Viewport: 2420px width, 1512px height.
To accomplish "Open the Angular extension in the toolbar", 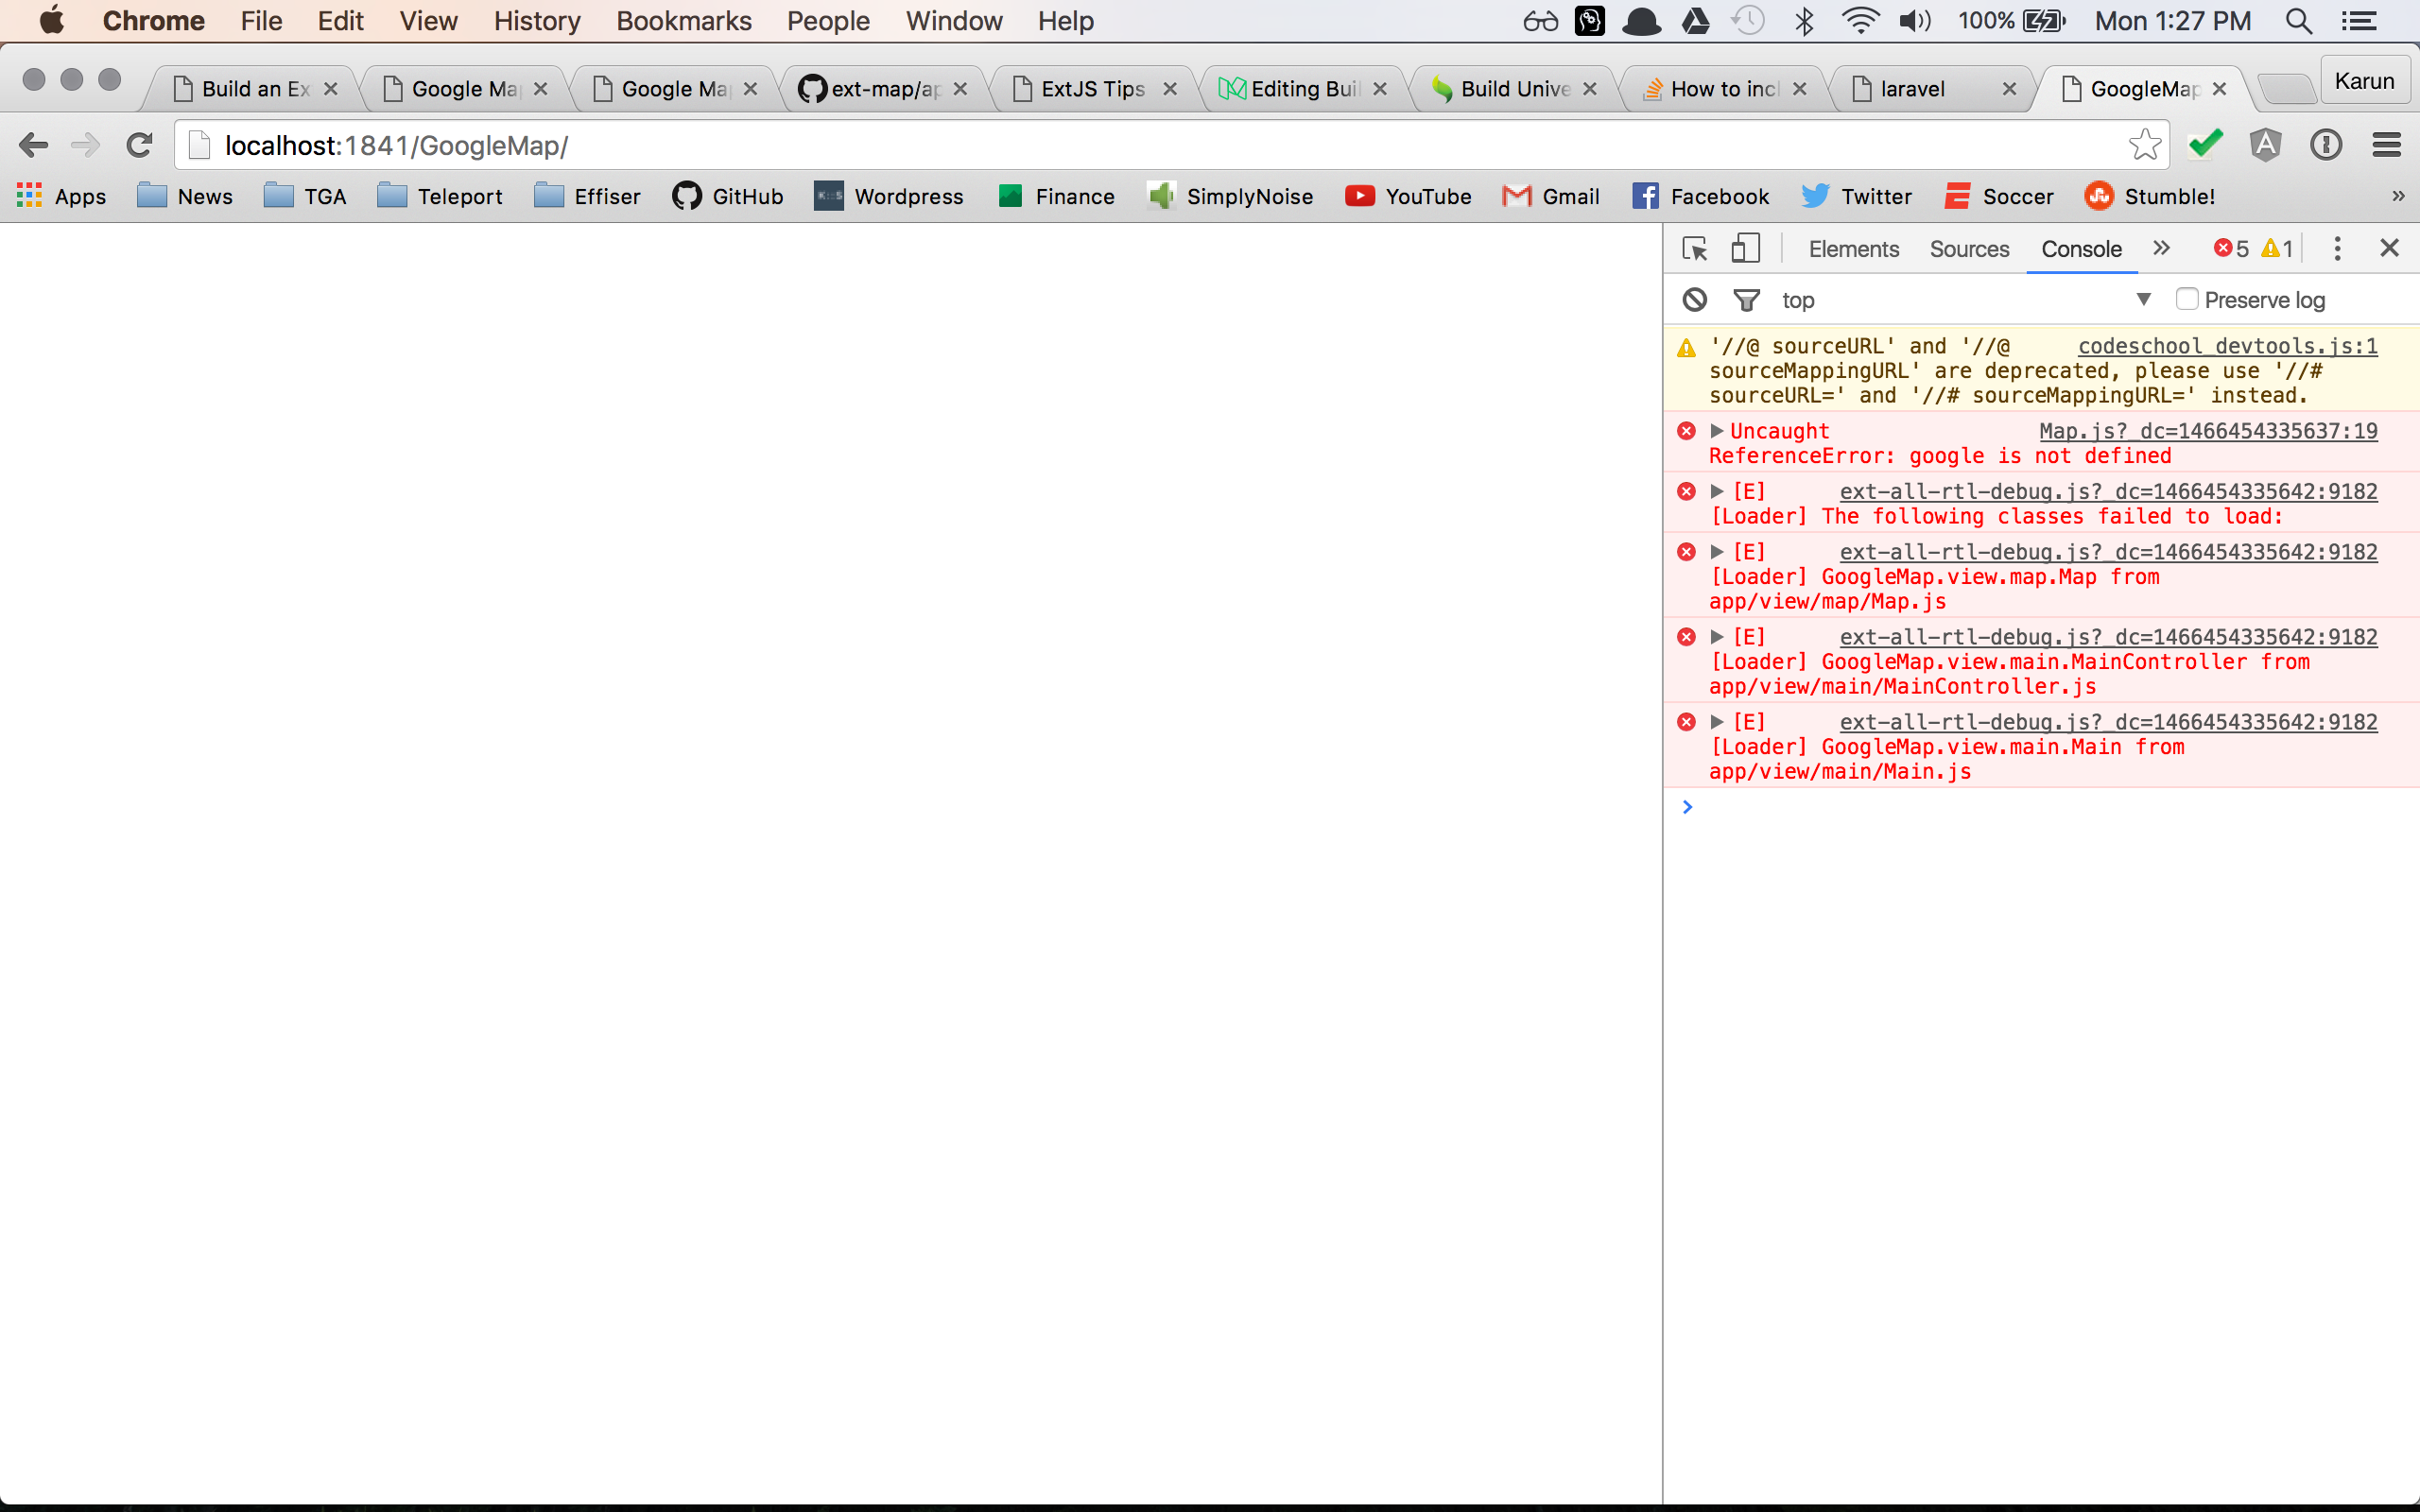I will click(x=2266, y=145).
